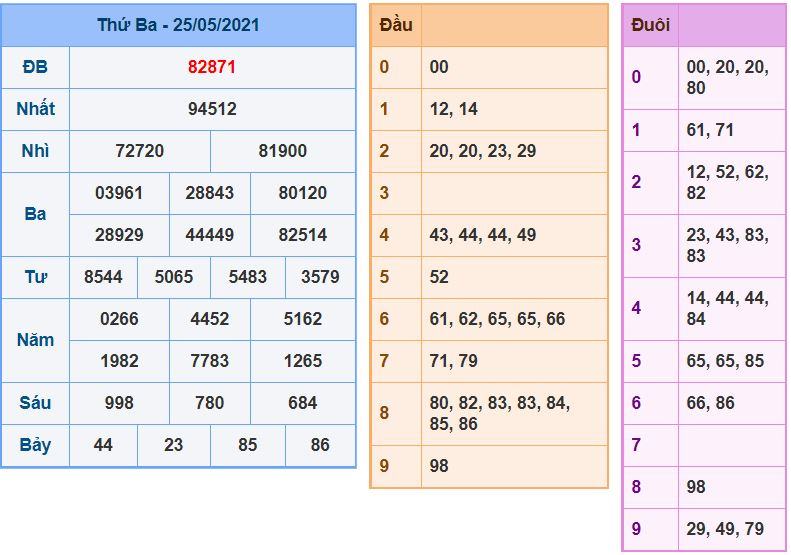Click the Sáu prize number 998
The image size is (791, 555).
pos(119,403)
